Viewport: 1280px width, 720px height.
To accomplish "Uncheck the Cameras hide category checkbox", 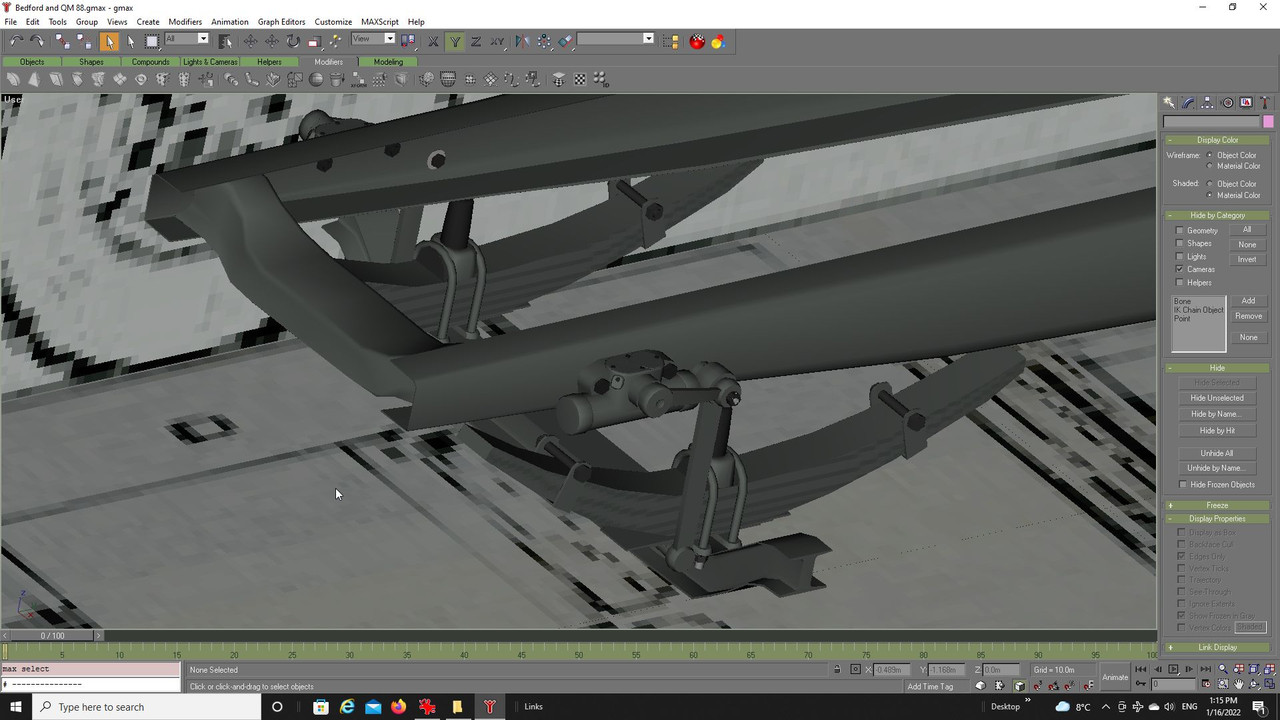I will pos(1180,270).
